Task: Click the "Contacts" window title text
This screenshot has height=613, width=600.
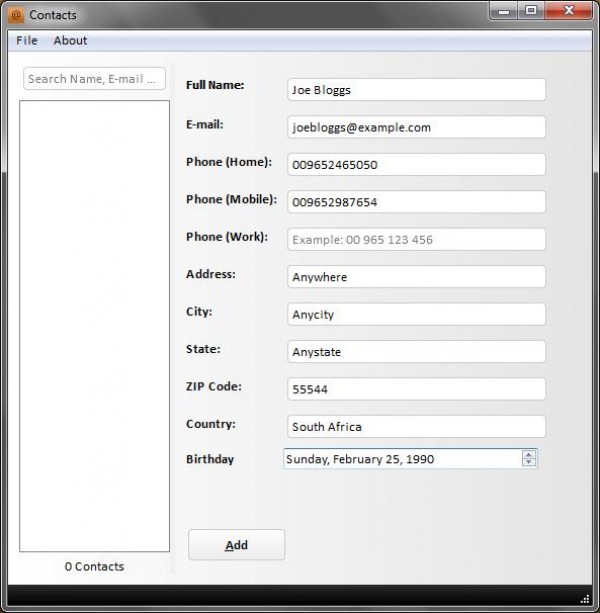Action: pos(53,15)
